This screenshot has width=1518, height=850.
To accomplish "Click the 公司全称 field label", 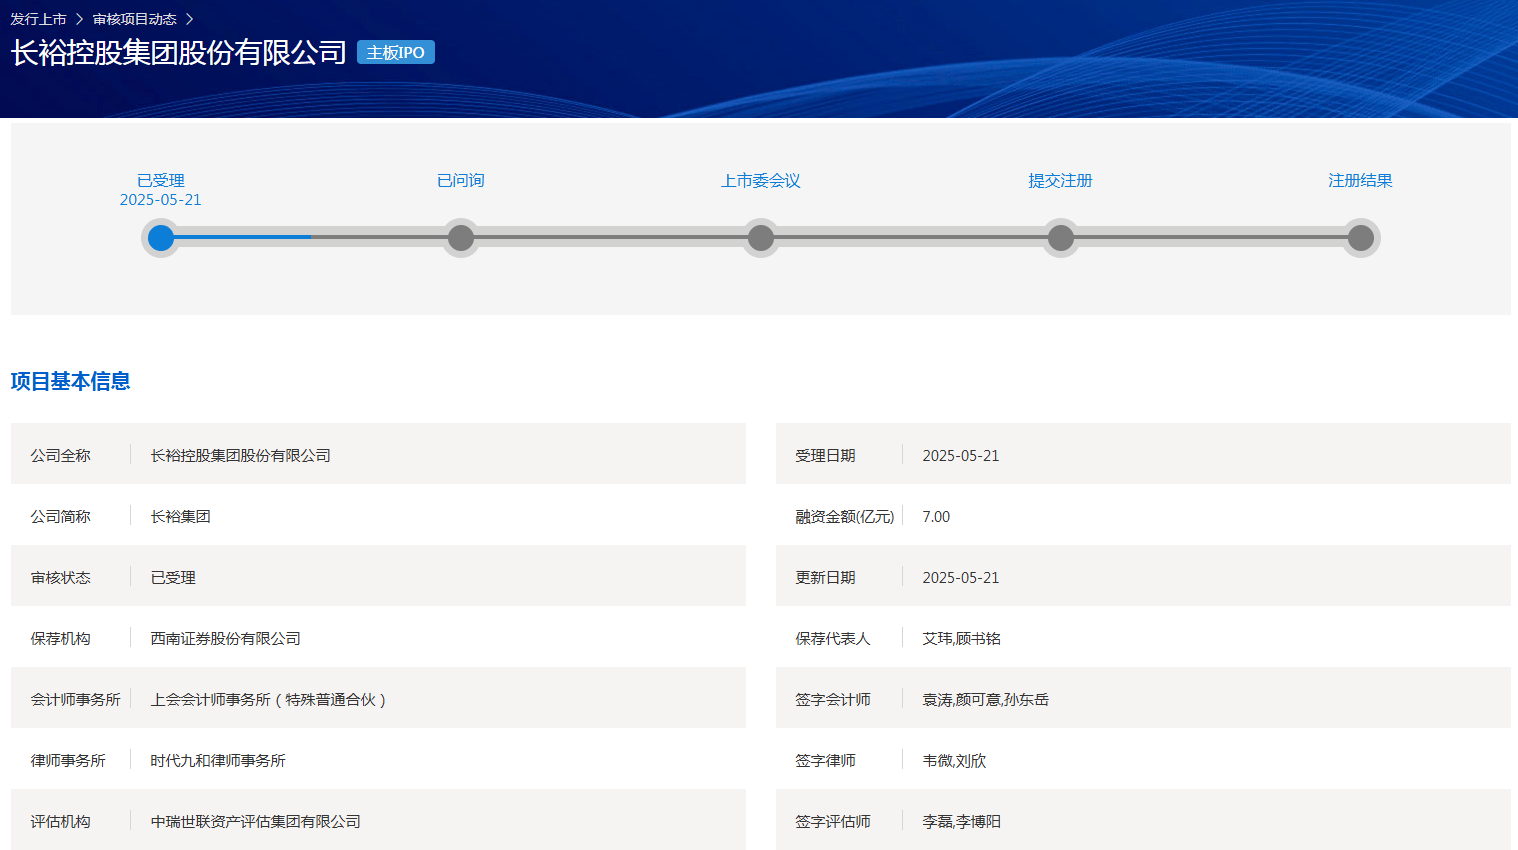I will 61,455.
